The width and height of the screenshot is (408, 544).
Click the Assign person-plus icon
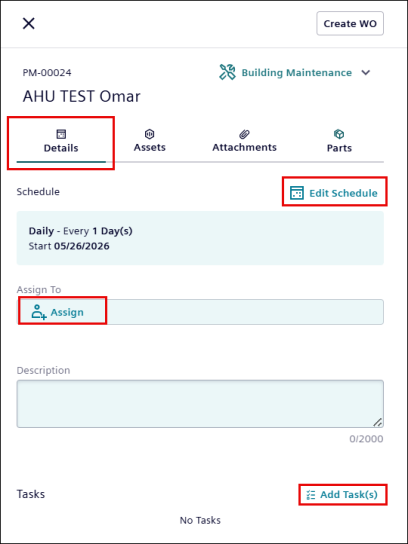pyautogui.click(x=39, y=312)
